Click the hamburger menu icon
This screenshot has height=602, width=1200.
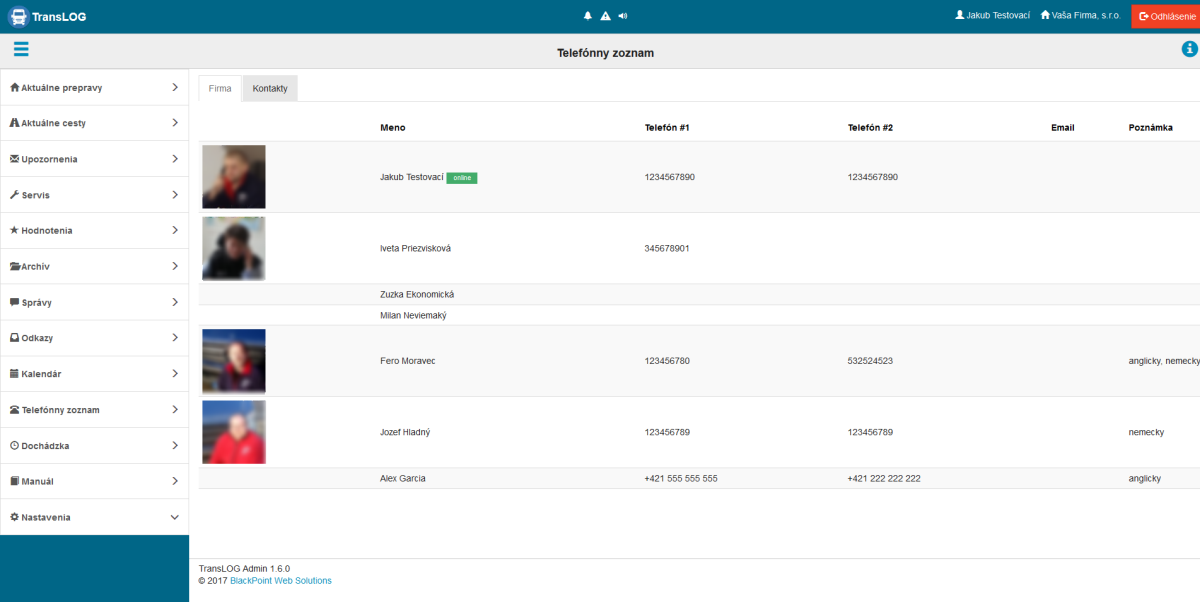click(x=21, y=50)
